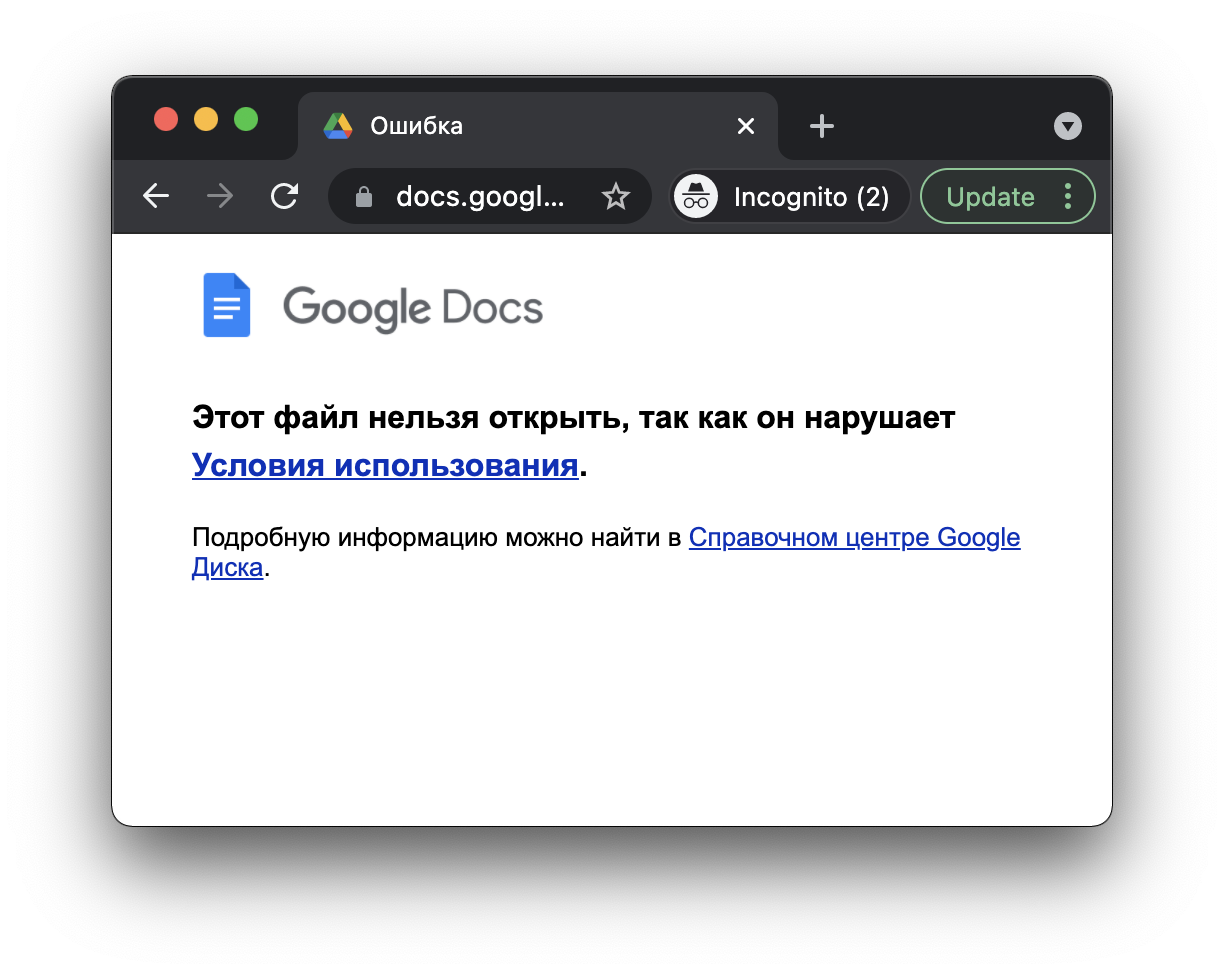The image size is (1224, 974).
Task: Click the Google Docs wordmark
Action: (x=413, y=307)
